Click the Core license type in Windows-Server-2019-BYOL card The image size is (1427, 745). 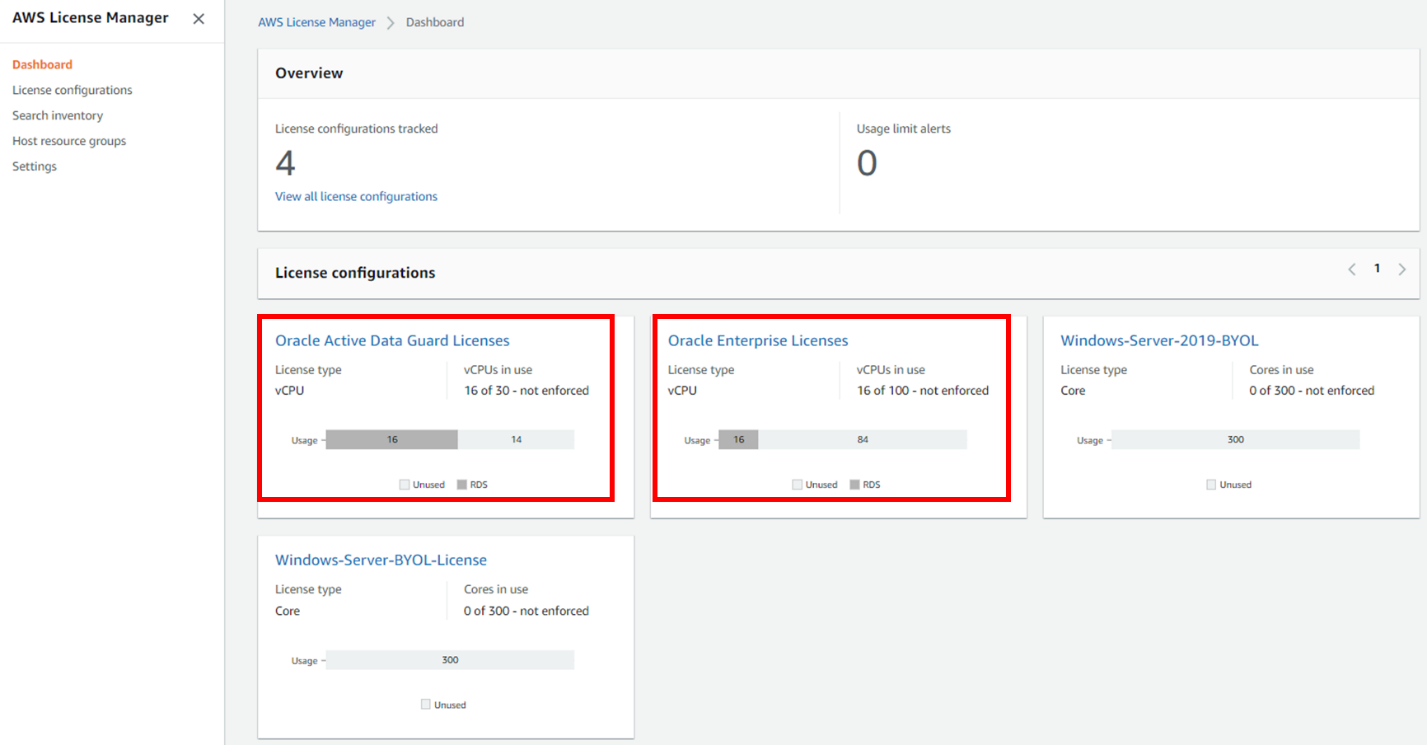(x=1073, y=391)
